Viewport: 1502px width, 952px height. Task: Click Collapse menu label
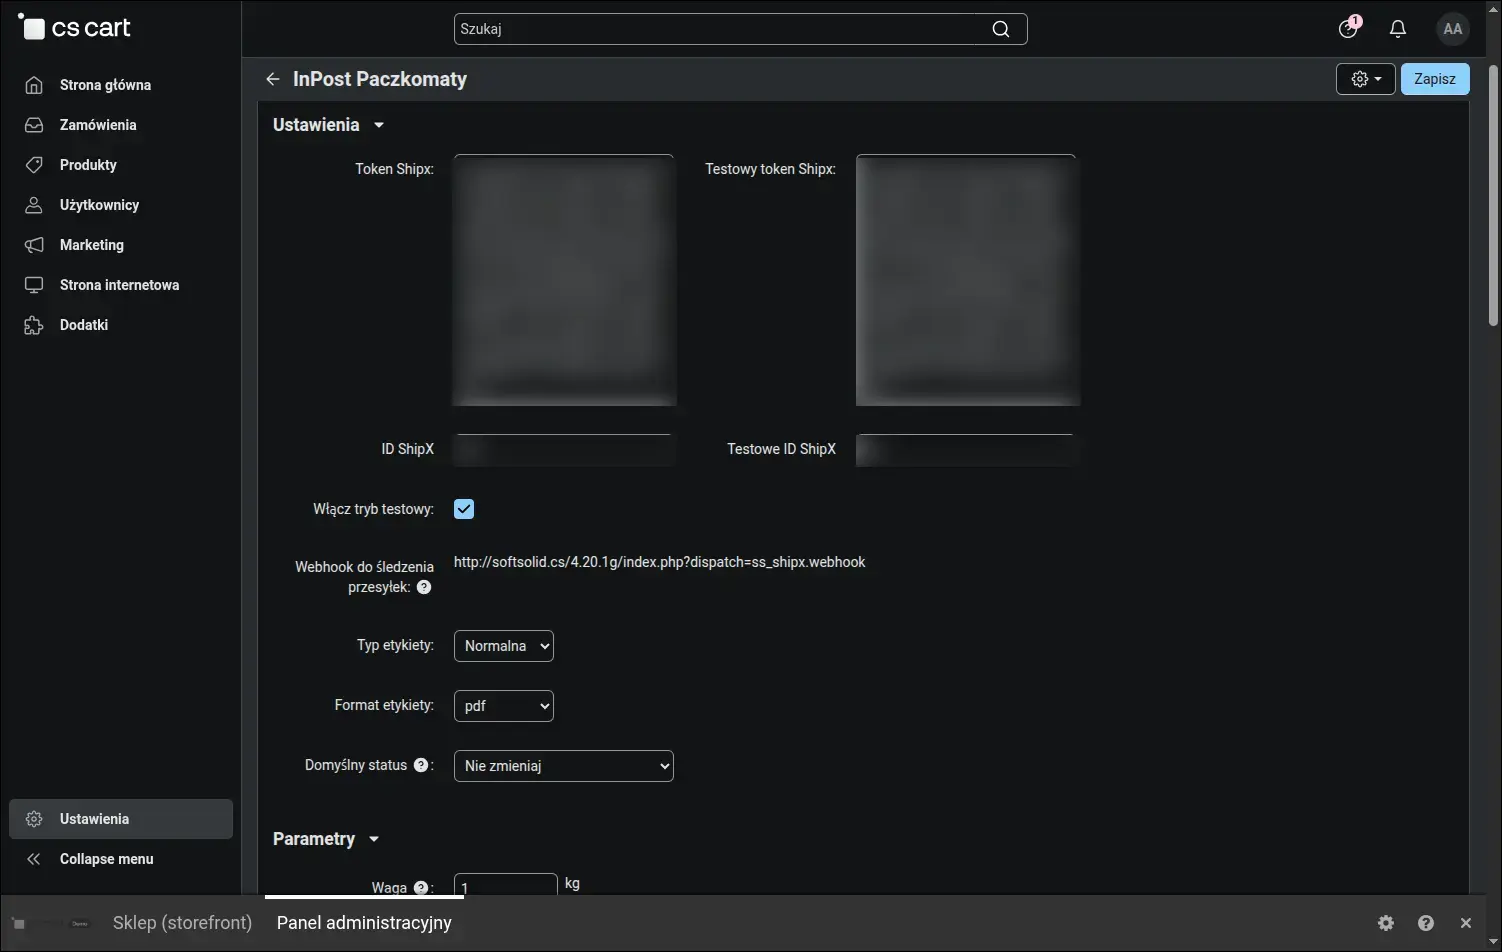tap(107, 859)
